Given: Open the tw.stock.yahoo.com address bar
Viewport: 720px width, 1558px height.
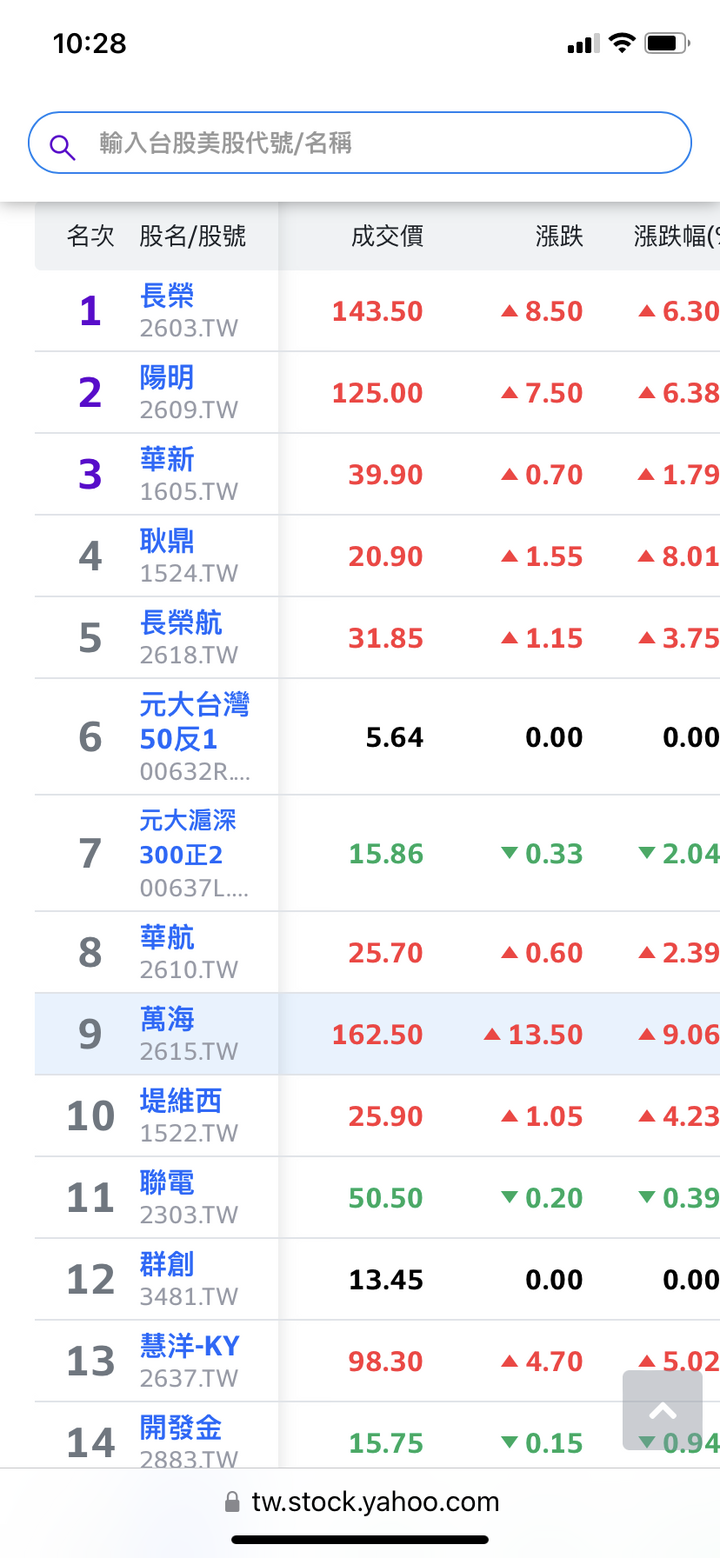Looking at the screenshot, I should point(360,1501).
